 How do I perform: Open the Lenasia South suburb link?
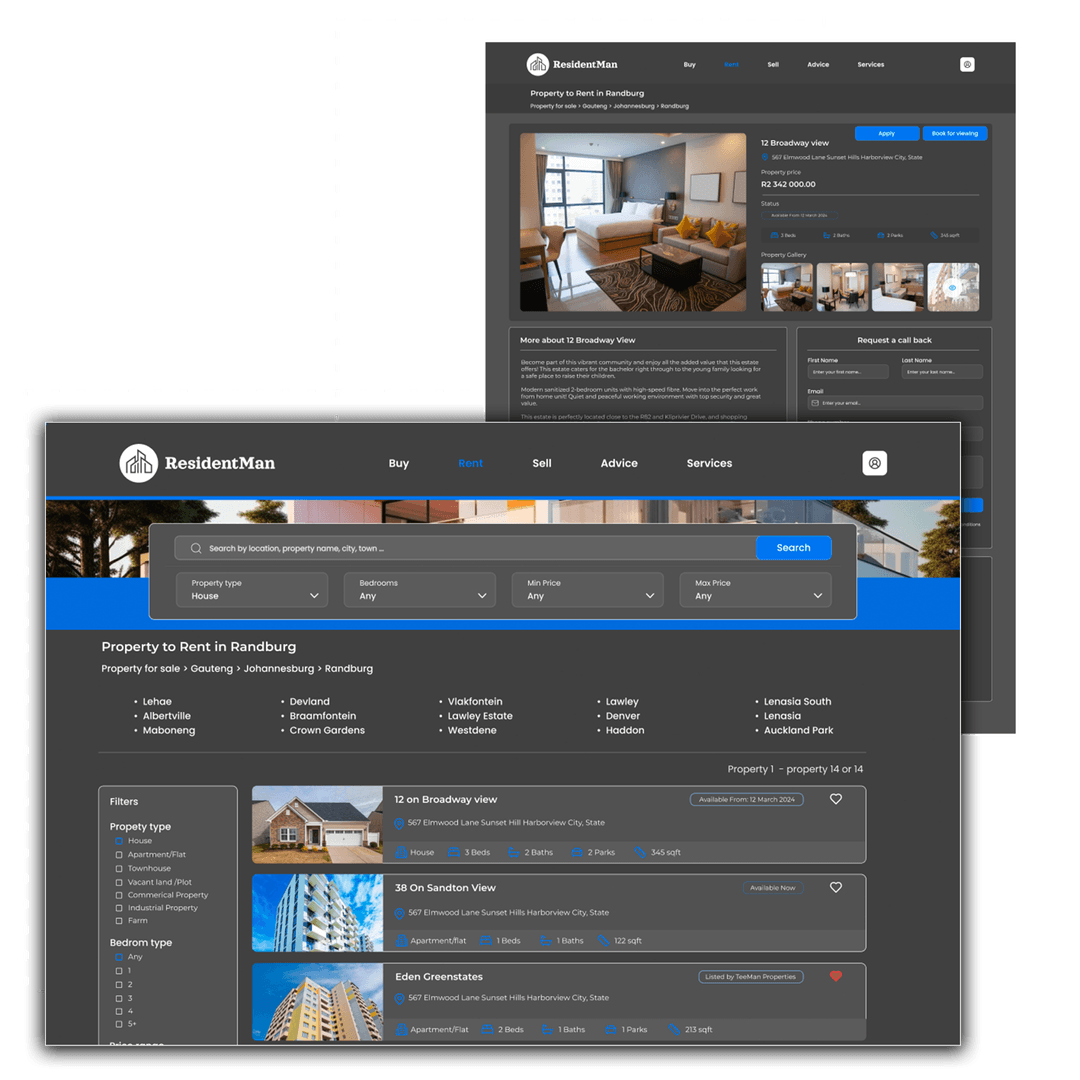(797, 702)
